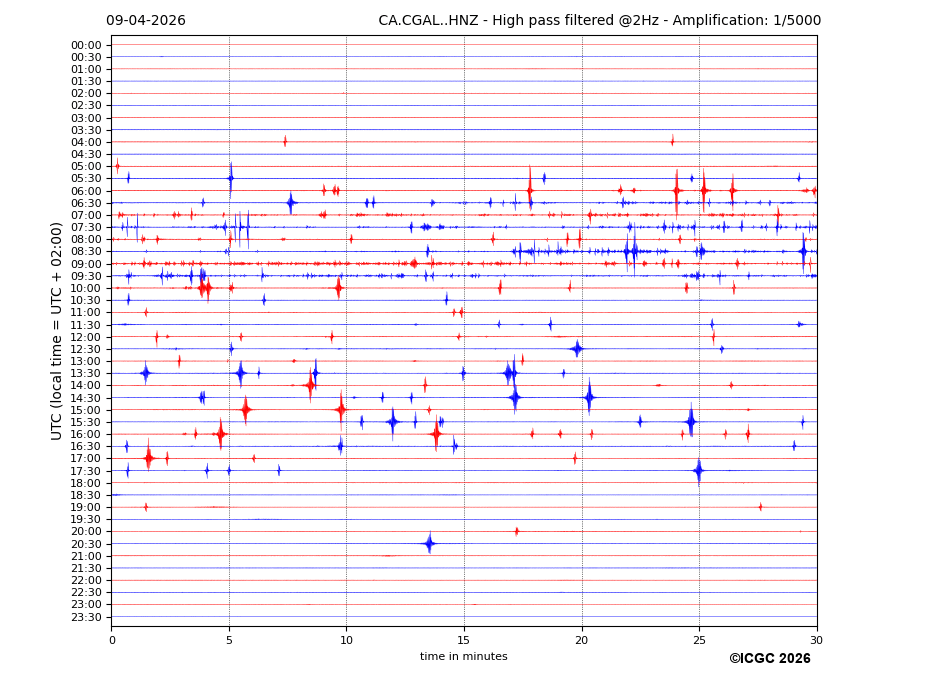
Task: Click the red event on the 20:00 trace
Action: pos(517,531)
